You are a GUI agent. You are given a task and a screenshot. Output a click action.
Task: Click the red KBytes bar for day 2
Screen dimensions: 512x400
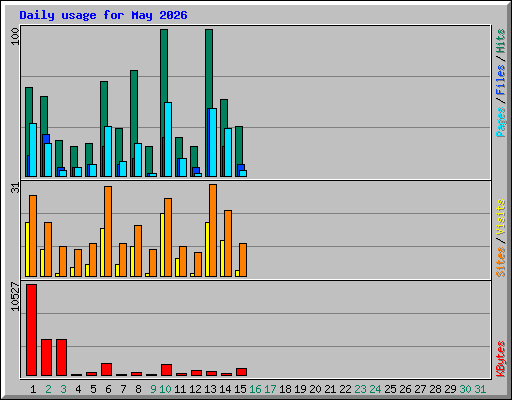click(x=46, y=357)
